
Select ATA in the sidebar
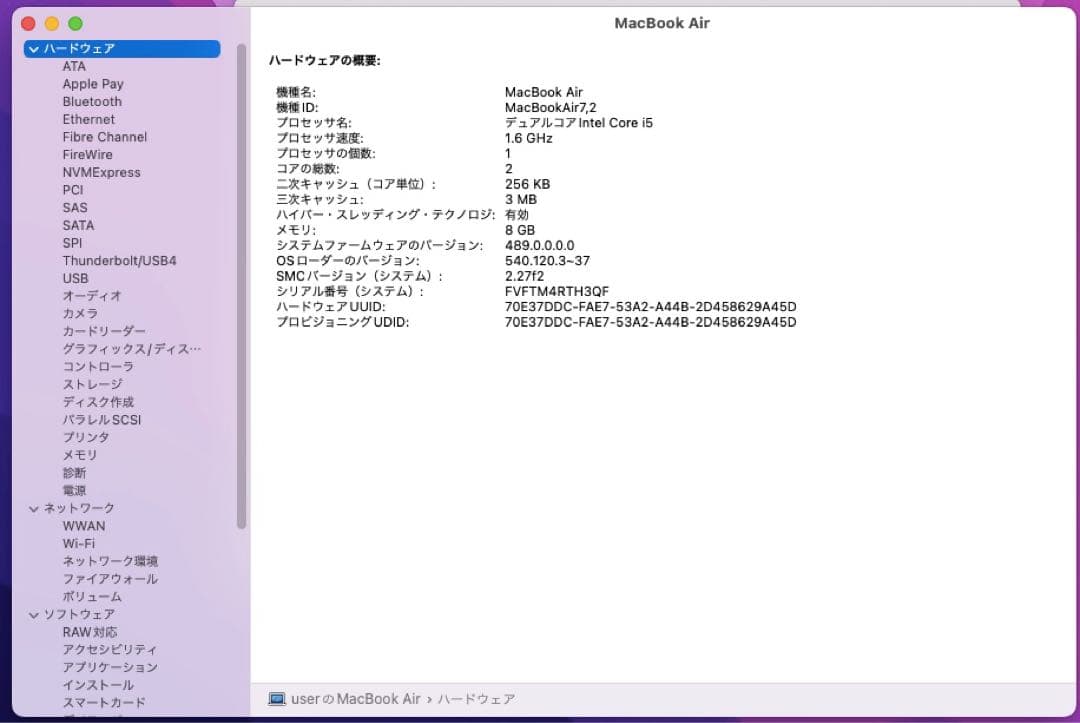(x=74, y=66)
